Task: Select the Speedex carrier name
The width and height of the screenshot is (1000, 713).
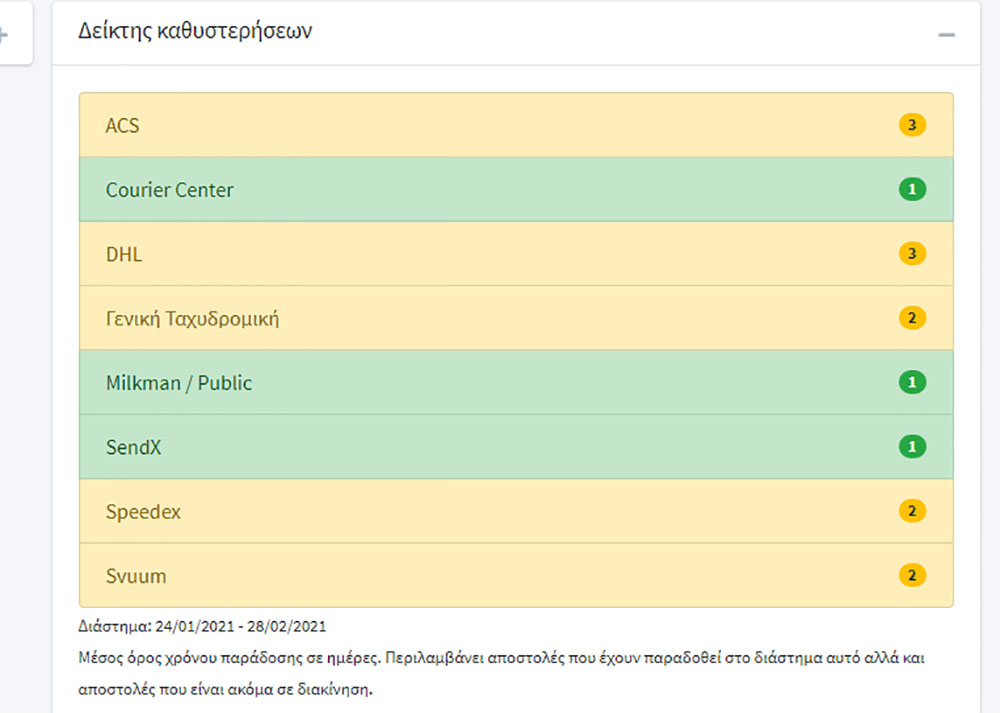Action: coord(143,512)
